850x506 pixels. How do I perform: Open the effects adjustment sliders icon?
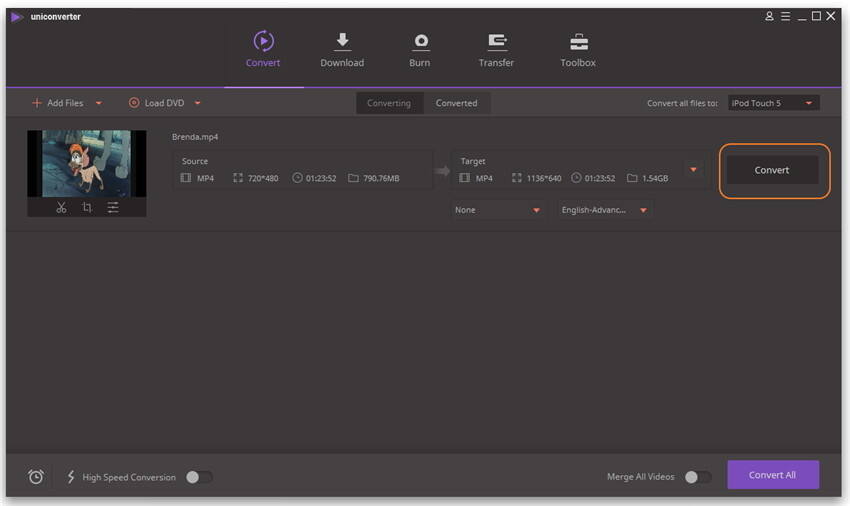click(113, 207)
